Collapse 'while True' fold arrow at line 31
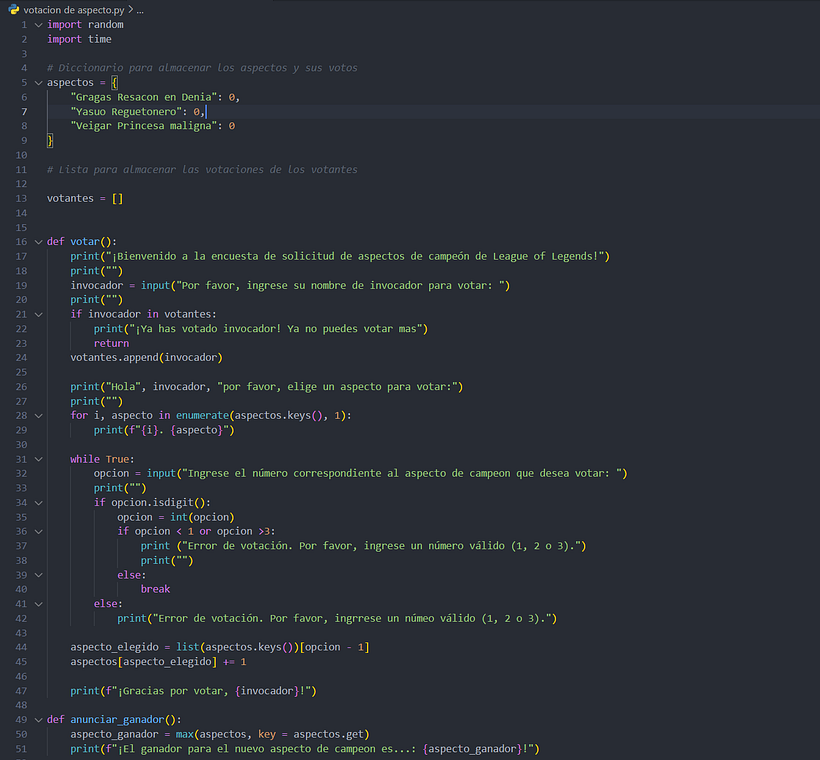The height and width of the screenshot is (760, 820). coord(38,459)
